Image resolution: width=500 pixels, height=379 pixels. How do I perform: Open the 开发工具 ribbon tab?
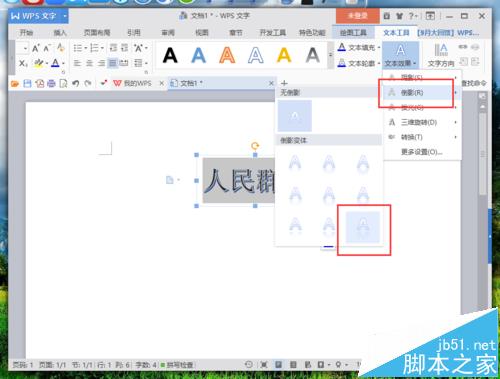(x=273, y=33)
